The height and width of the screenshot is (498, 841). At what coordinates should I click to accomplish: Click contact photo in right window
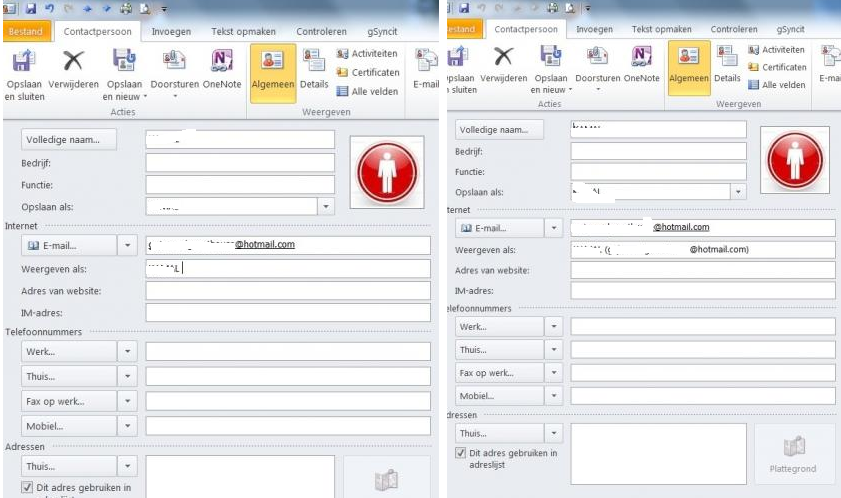coord(794,159)
